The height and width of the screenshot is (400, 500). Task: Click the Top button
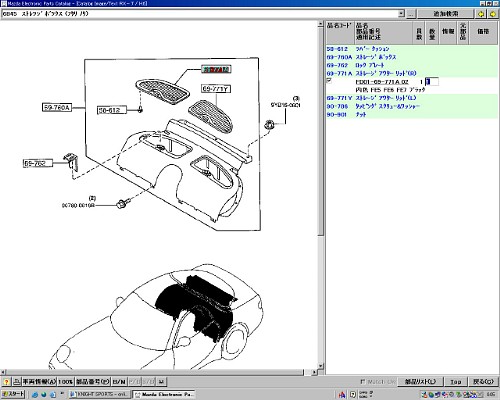pyautogui.click(x=456, y=382)
